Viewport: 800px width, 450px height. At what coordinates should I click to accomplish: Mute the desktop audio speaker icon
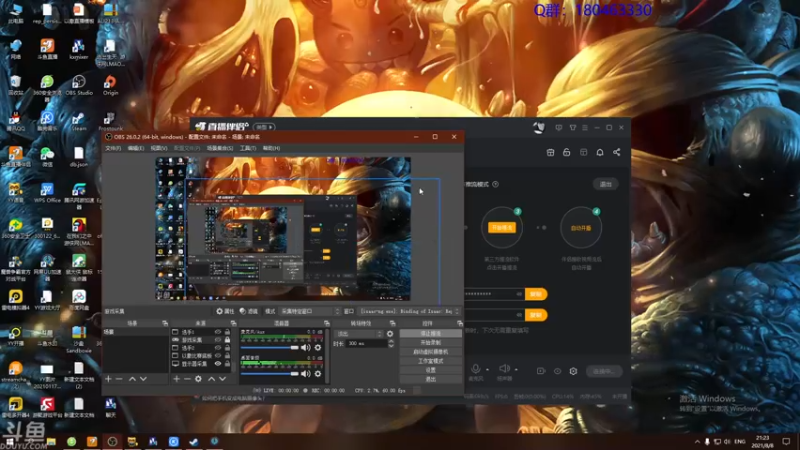point(306,374)
